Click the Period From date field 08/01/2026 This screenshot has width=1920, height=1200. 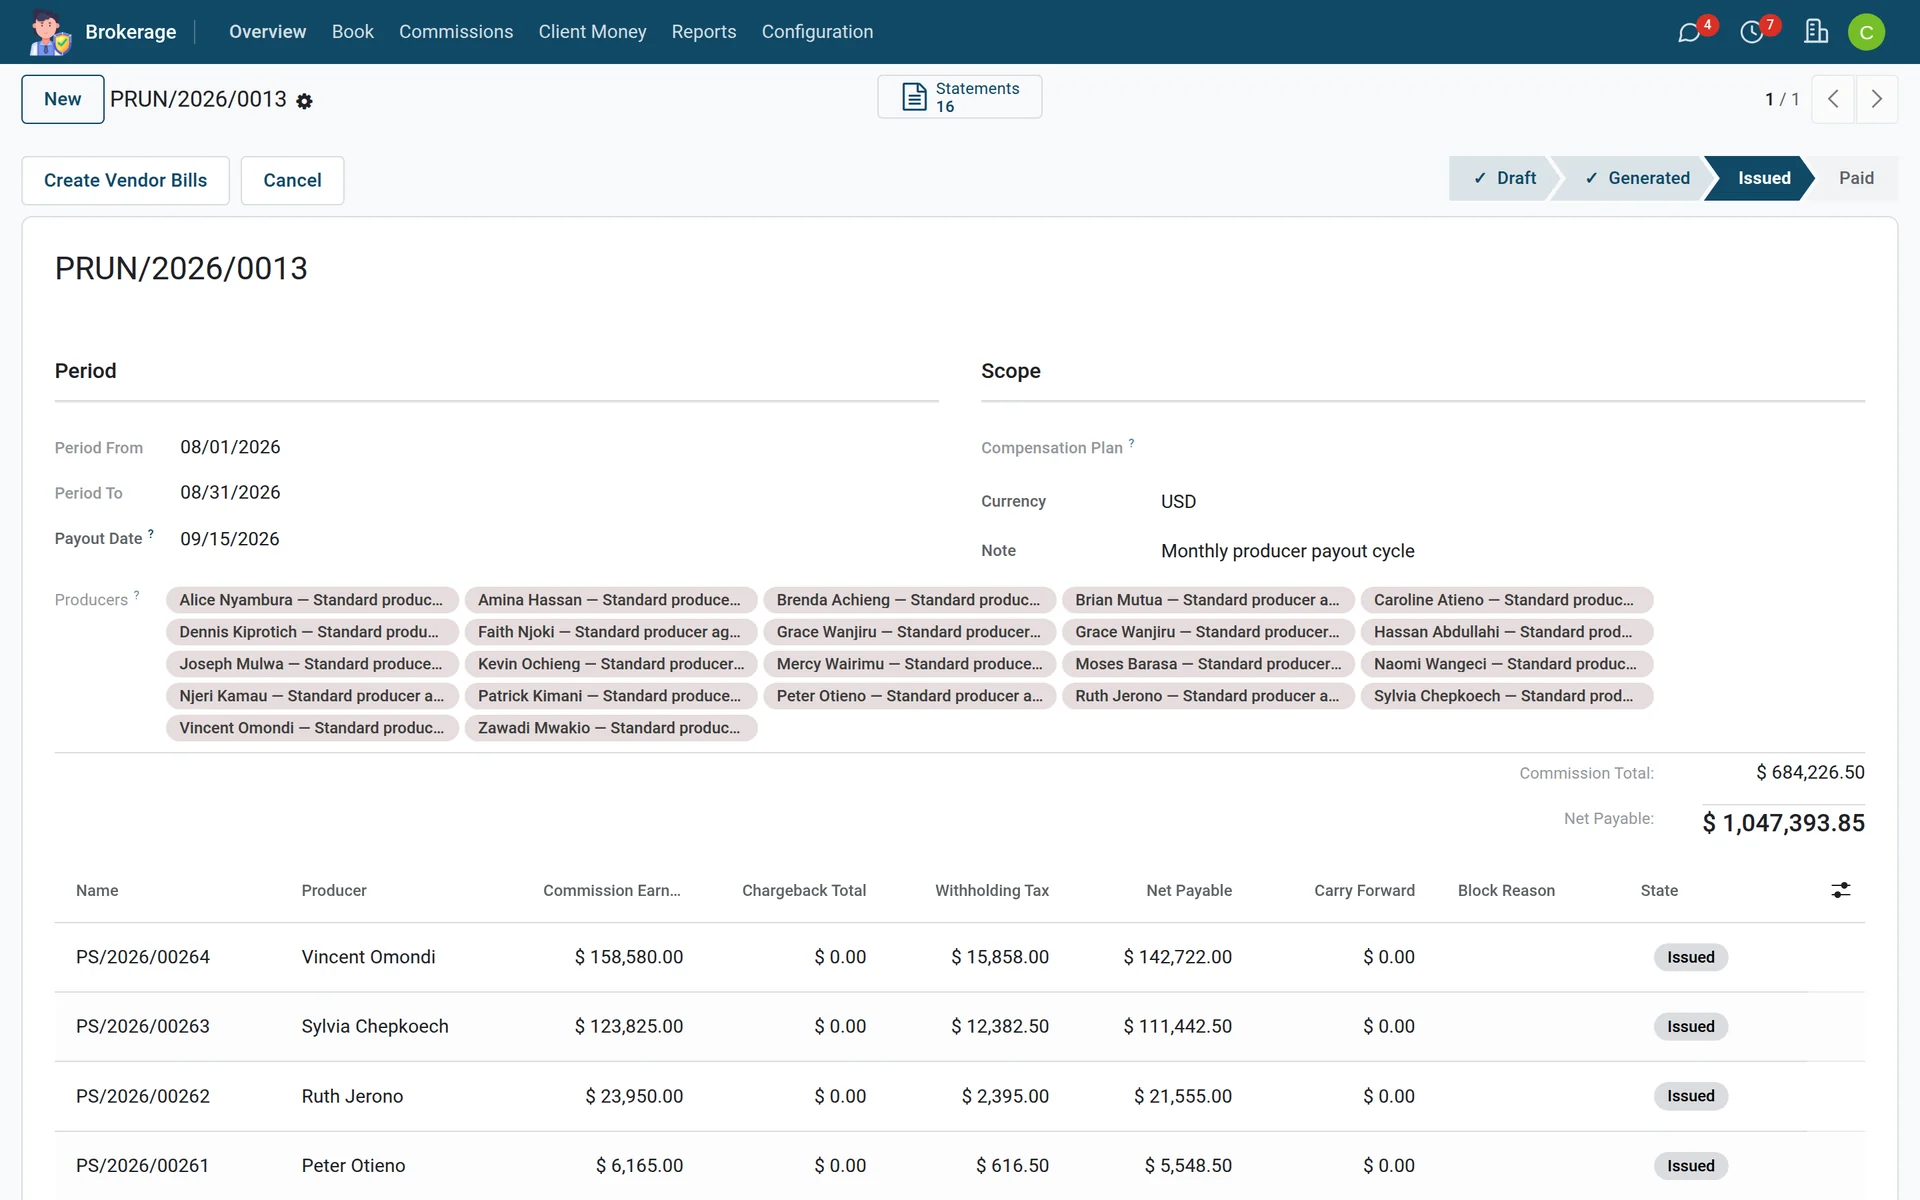click(x=230, y=447)
